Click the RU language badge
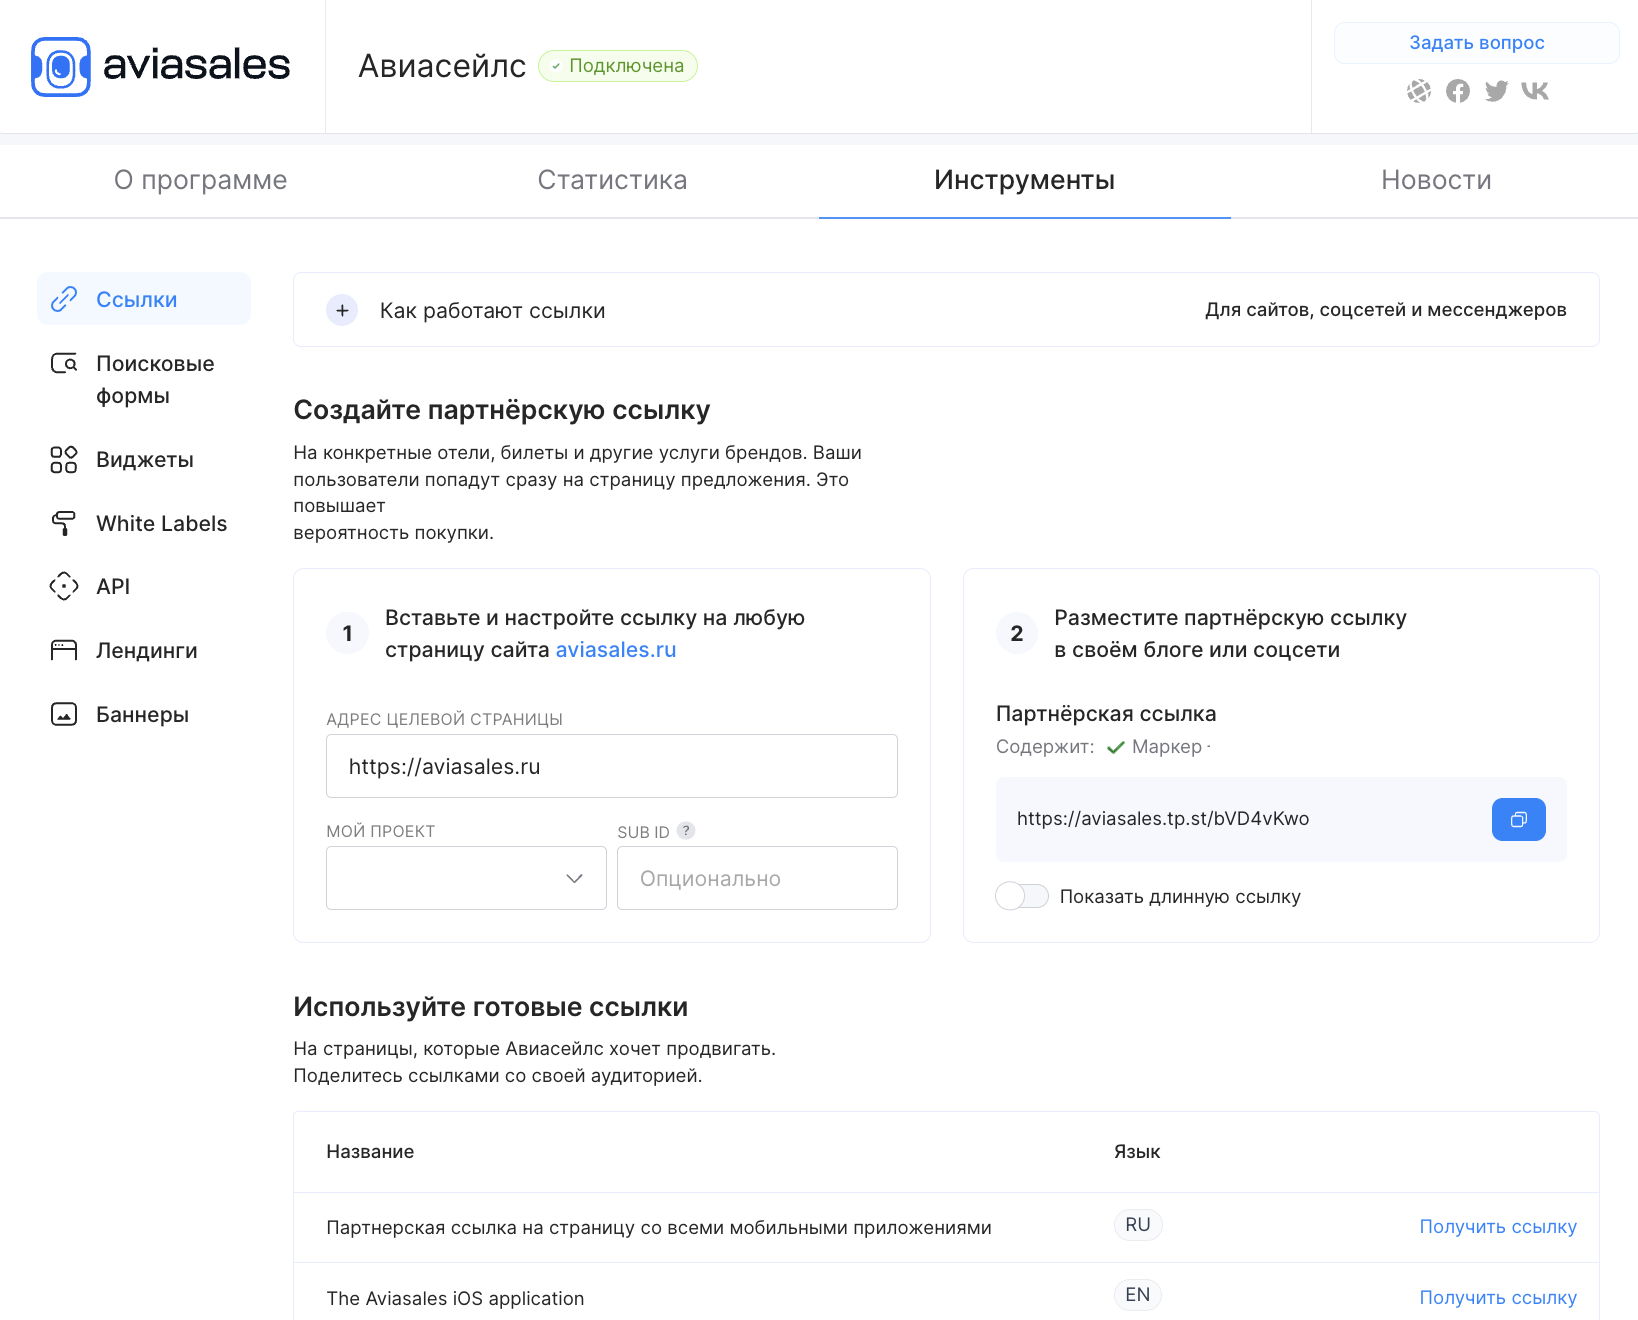 pos(1138,1225)
